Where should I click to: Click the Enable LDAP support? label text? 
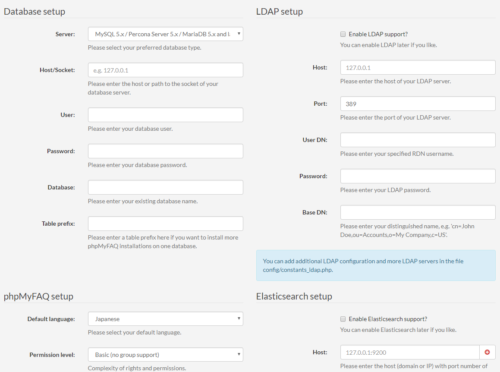(378, 34)
